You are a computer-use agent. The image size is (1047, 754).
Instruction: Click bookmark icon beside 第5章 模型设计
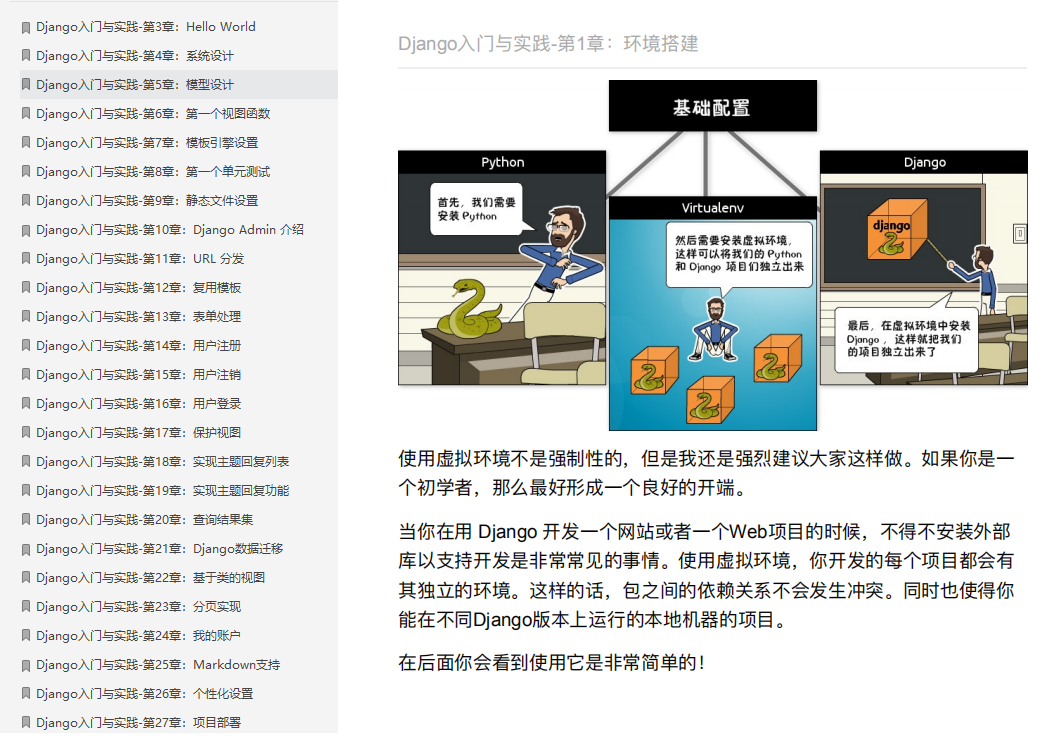click(26, 85)
